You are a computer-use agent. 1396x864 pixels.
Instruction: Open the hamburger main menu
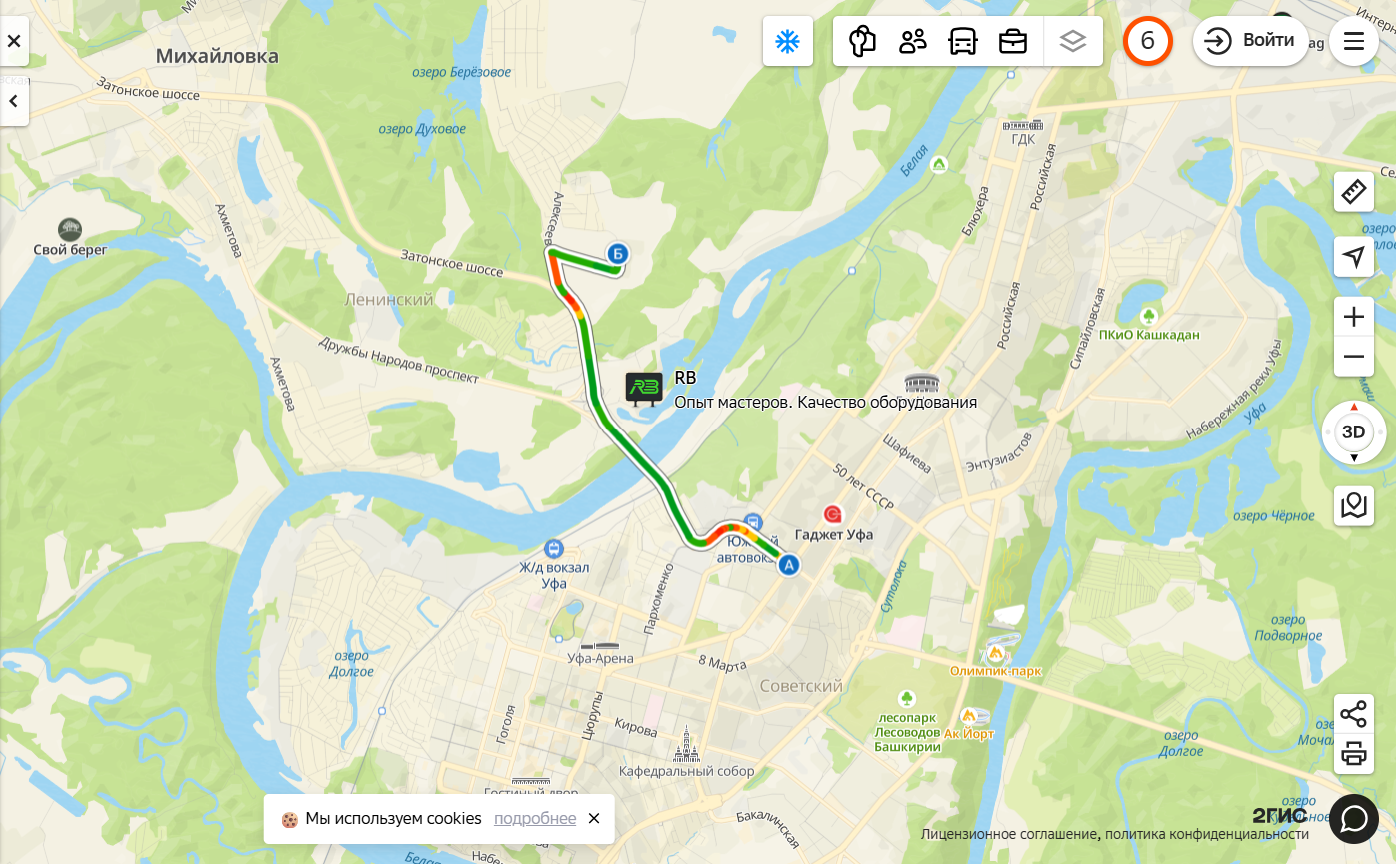1354,41
